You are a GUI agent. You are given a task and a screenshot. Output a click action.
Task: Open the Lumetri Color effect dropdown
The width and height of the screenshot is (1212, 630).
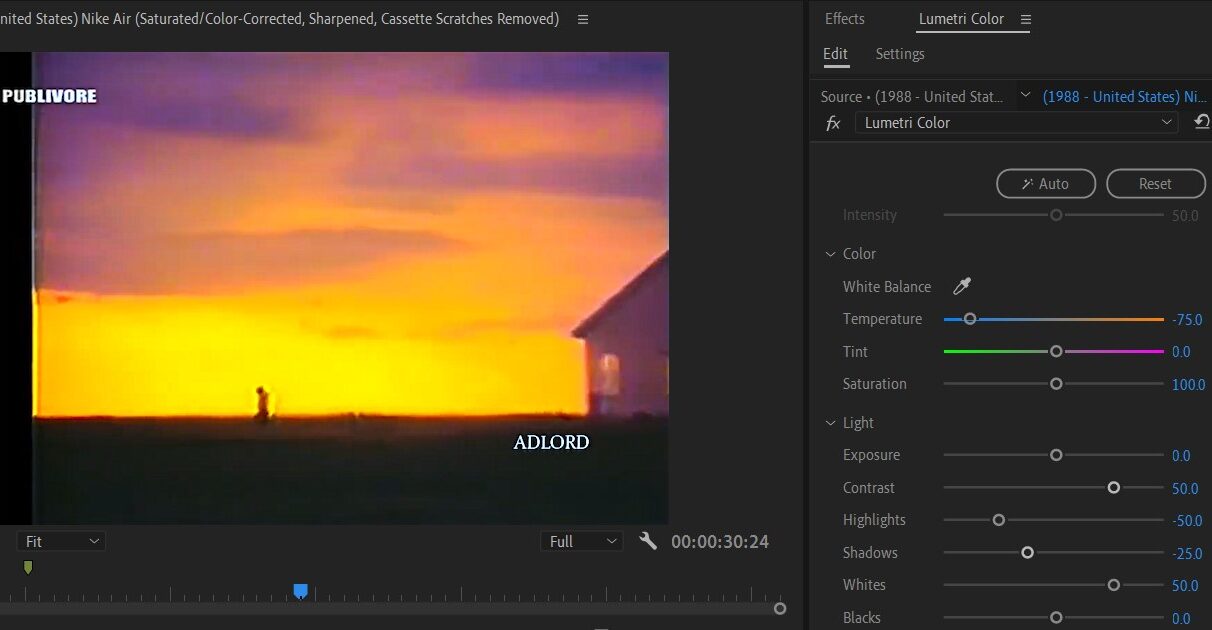pyautogui.click(x=1017, y=123)
